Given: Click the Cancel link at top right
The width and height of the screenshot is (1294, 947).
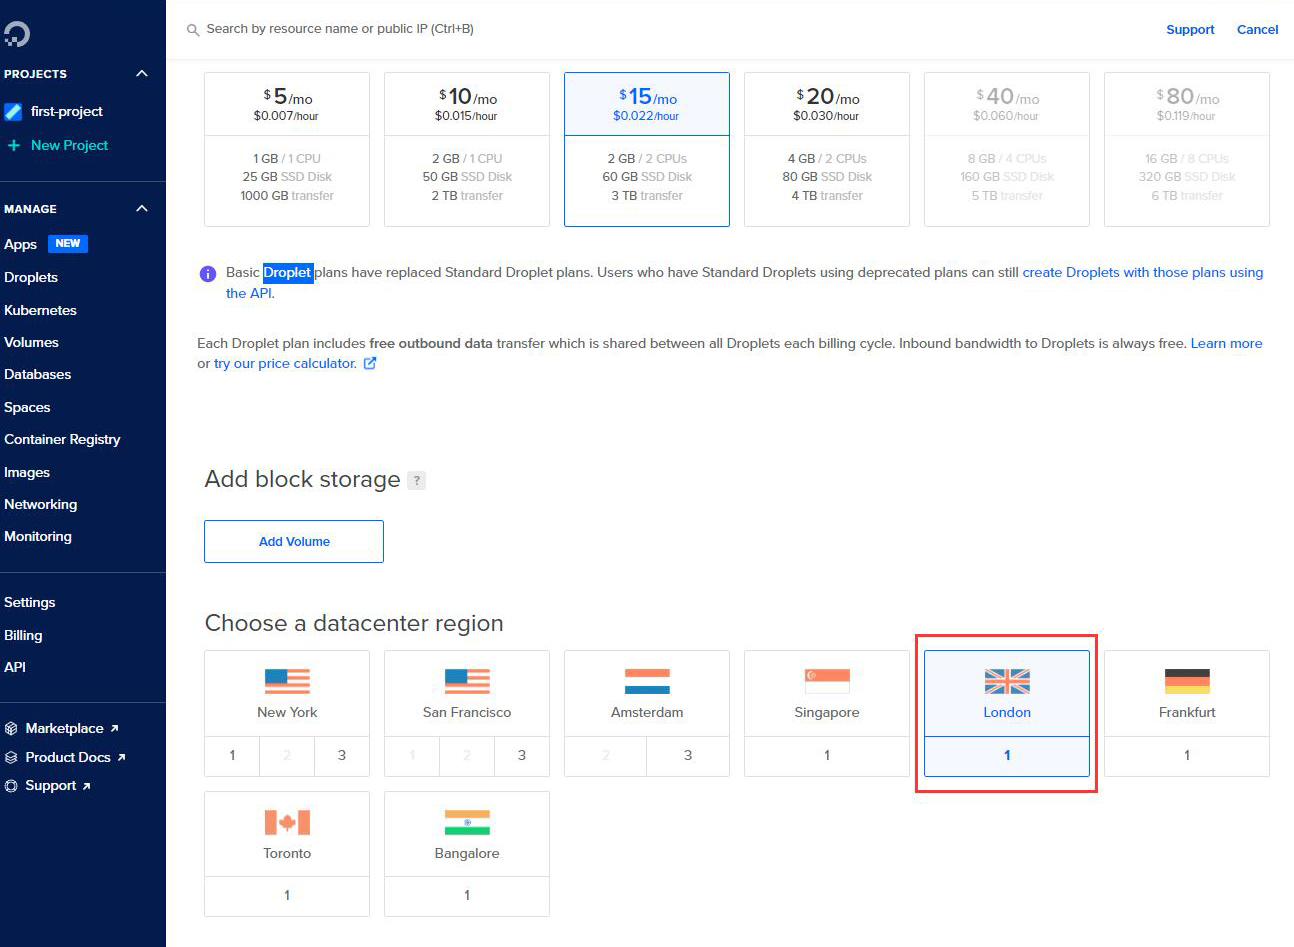Looking at the screenshot, I should (1258, 30).
